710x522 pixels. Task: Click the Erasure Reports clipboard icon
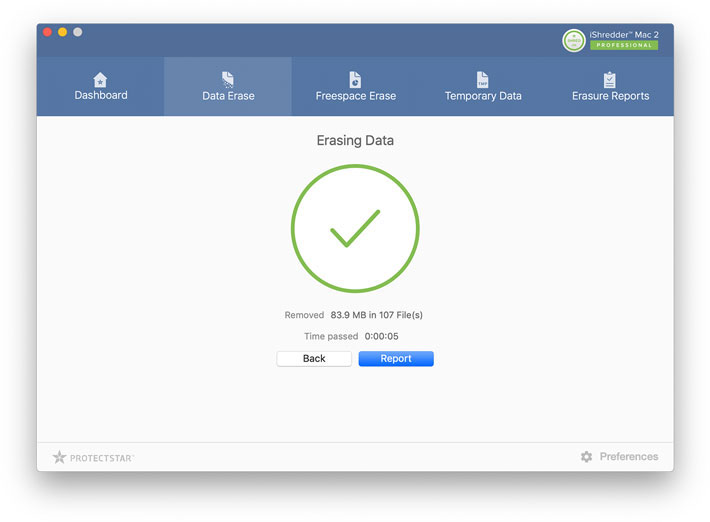pyautogui.click(x=610, y=79)
